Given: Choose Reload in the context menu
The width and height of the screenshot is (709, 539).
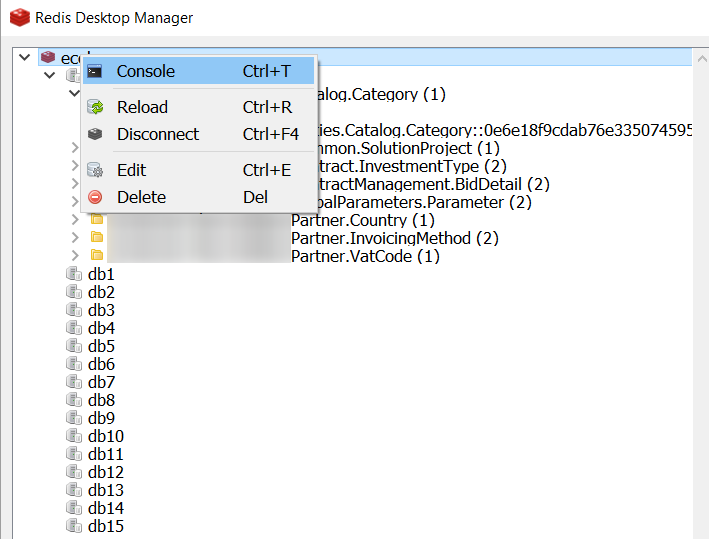Looking at the screenshot, I should pos(198,107).
